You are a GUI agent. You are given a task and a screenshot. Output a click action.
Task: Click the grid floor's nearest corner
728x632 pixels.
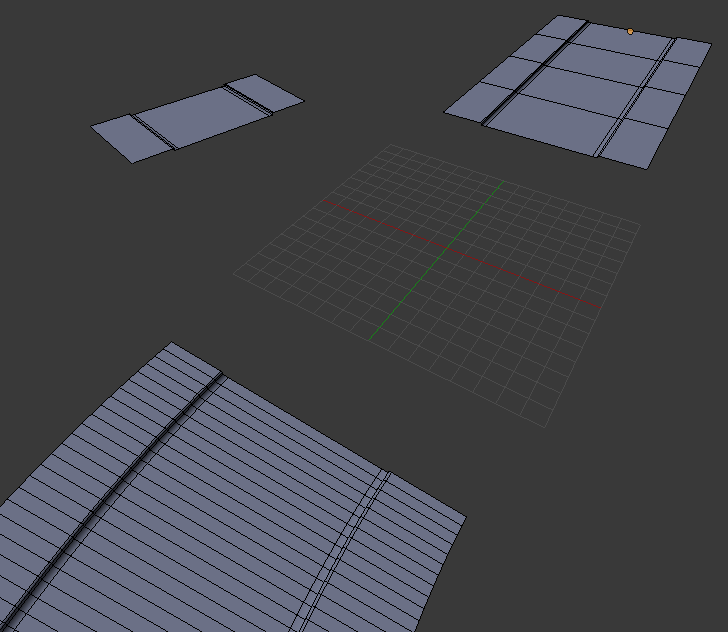[x=545, y=426]
